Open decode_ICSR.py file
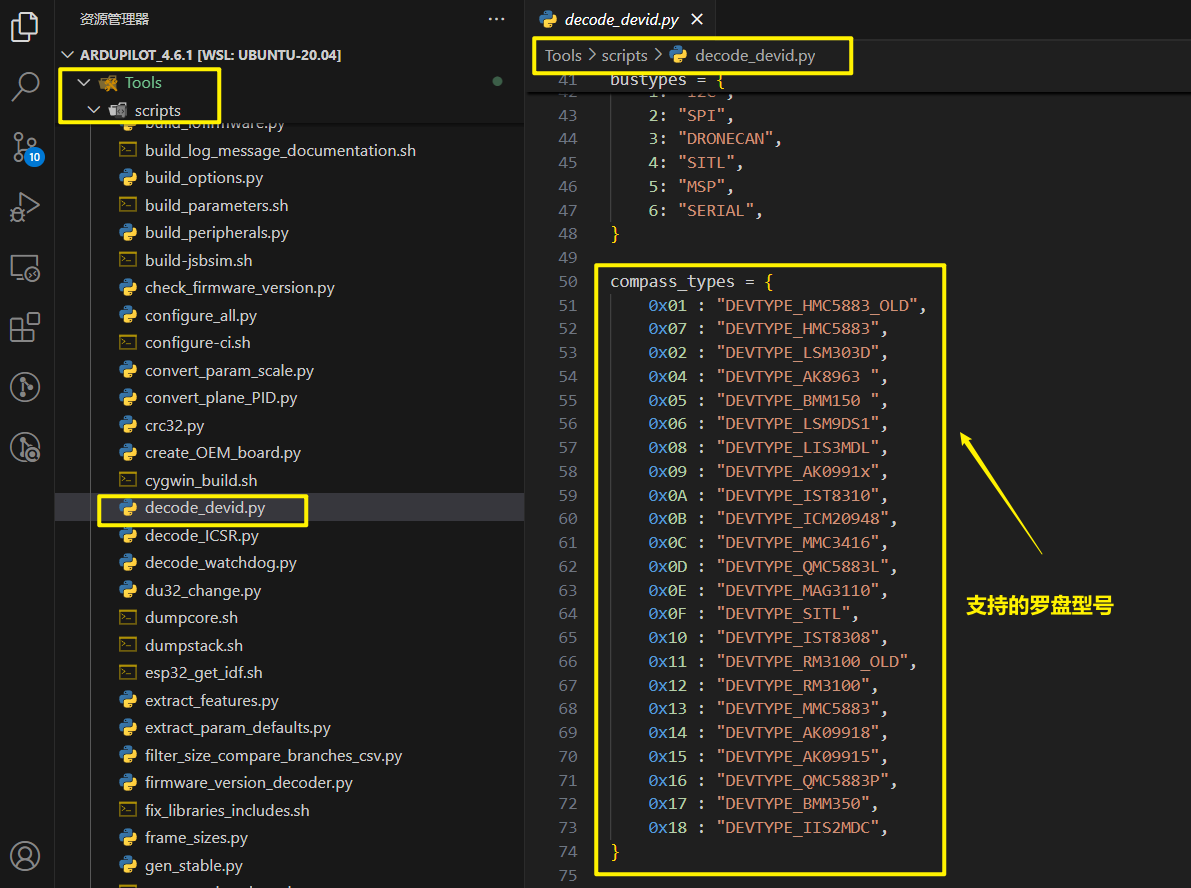 click(201, 536)
